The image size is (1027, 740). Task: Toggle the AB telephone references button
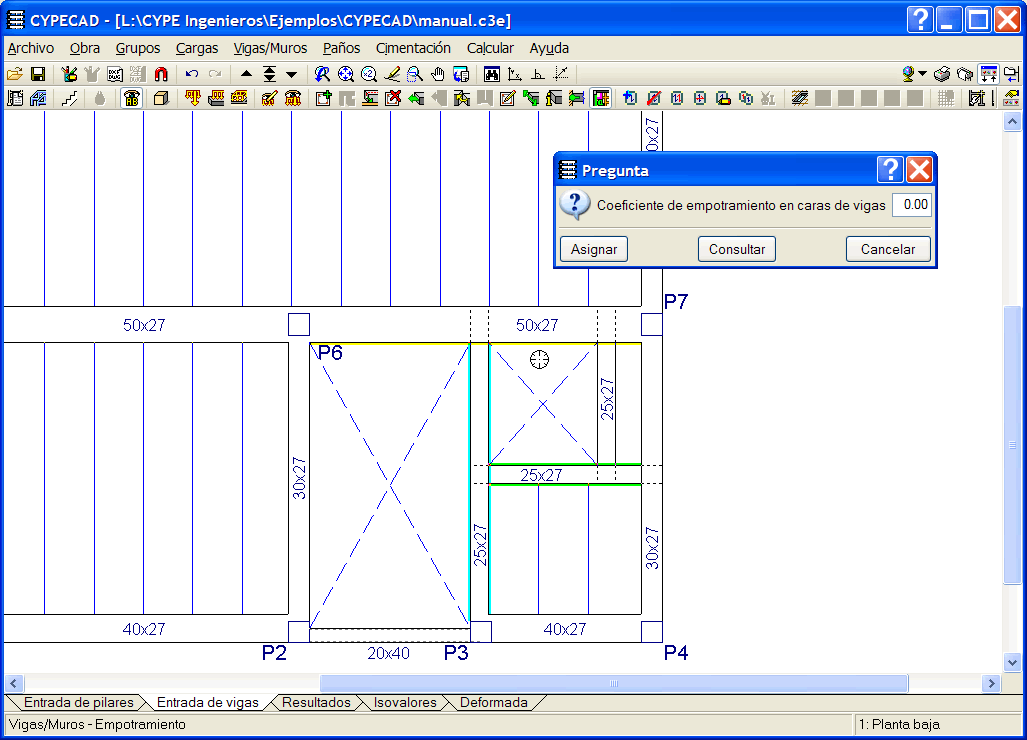click(x=132, y=98)
